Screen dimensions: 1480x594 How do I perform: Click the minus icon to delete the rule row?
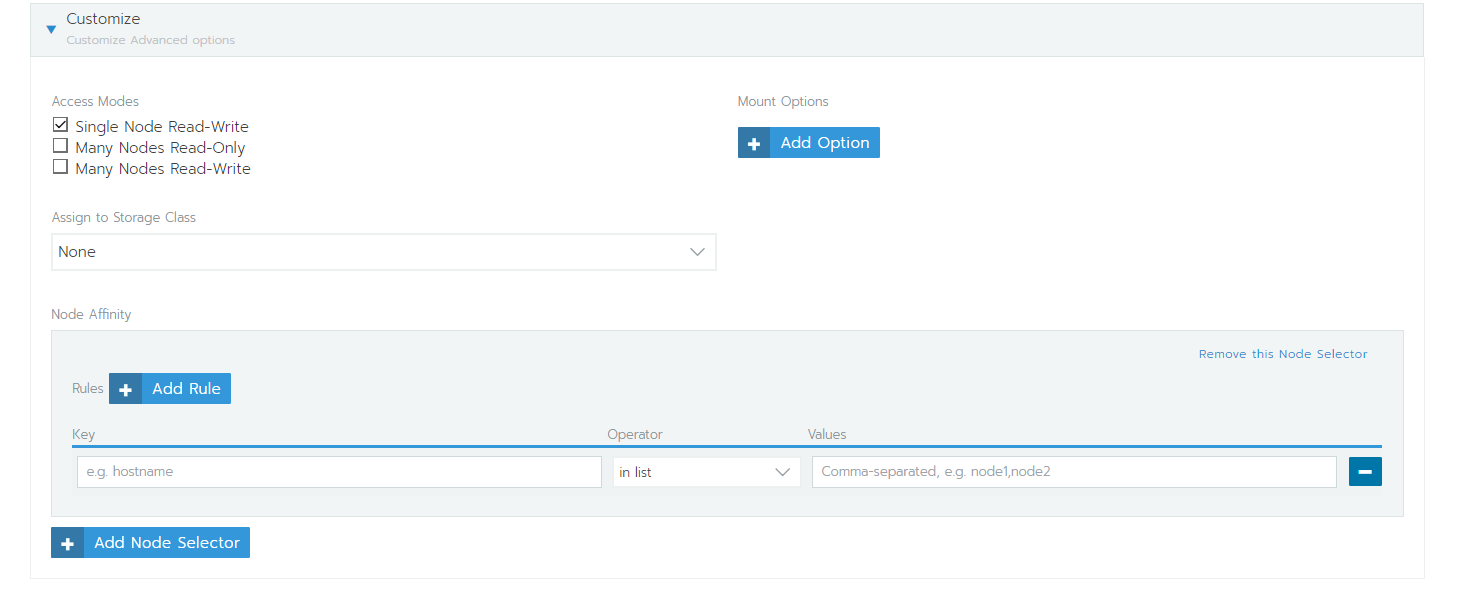1365,471
